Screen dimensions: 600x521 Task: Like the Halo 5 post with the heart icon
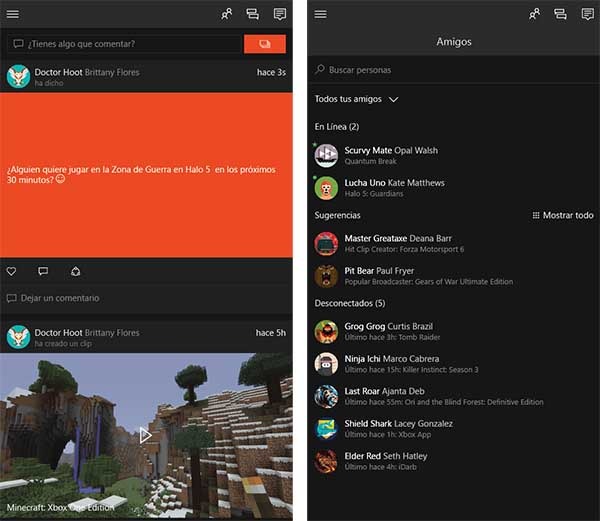click(x=12, y=271)
